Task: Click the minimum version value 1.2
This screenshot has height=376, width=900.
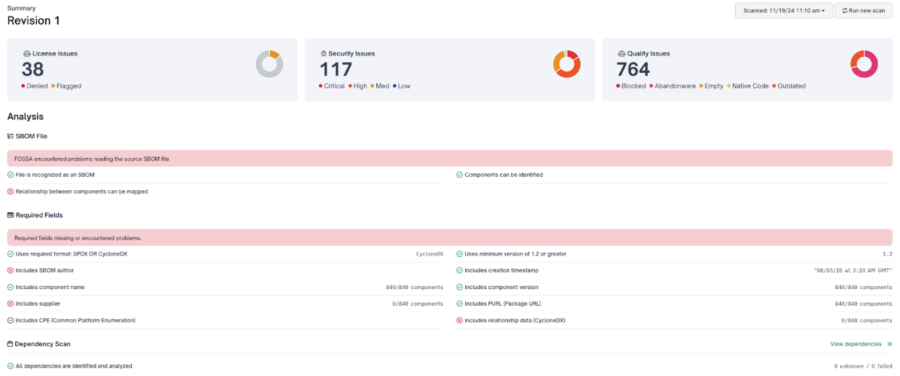Action: [887, 254]
